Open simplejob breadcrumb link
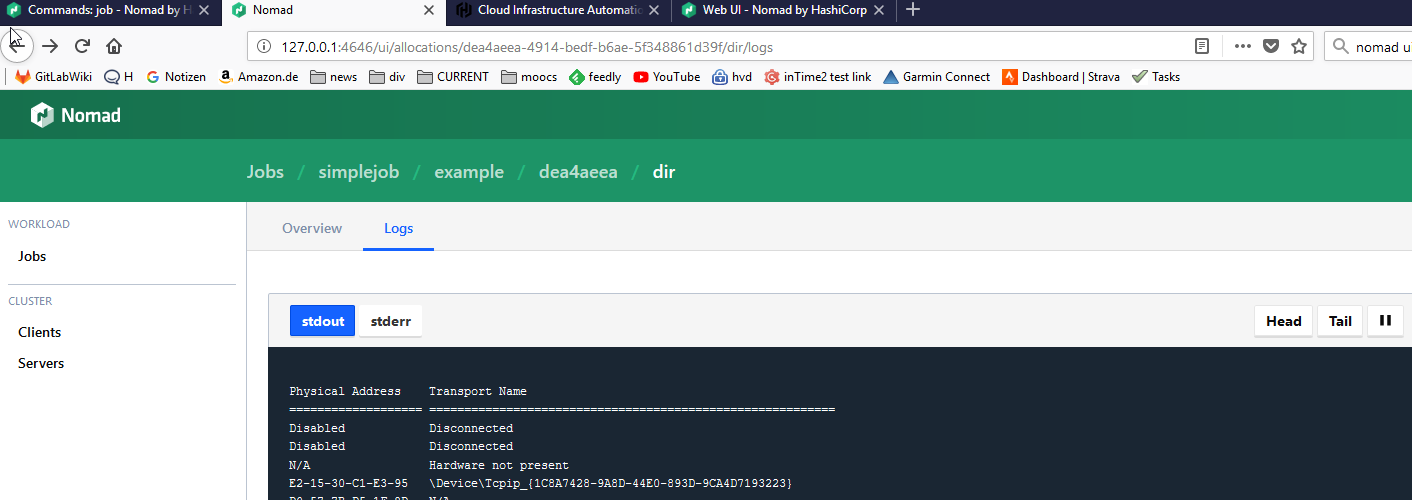 coord(358,172)
